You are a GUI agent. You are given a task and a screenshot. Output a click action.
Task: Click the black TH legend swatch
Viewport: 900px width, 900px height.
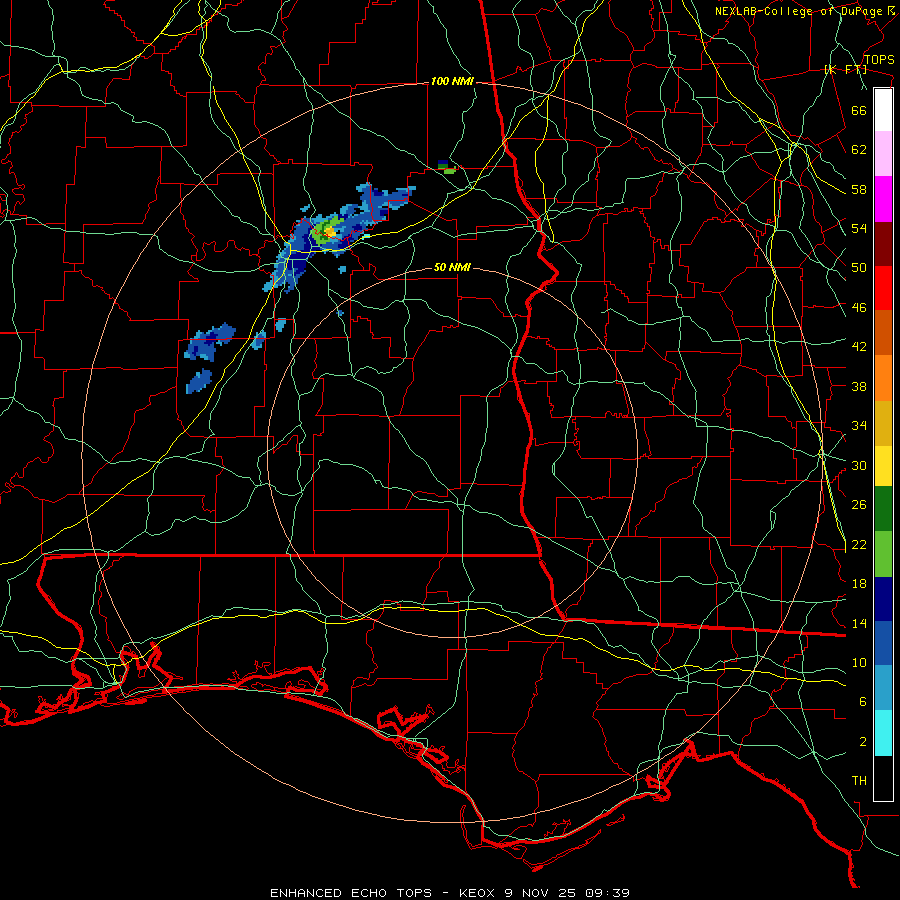[883, 778]
